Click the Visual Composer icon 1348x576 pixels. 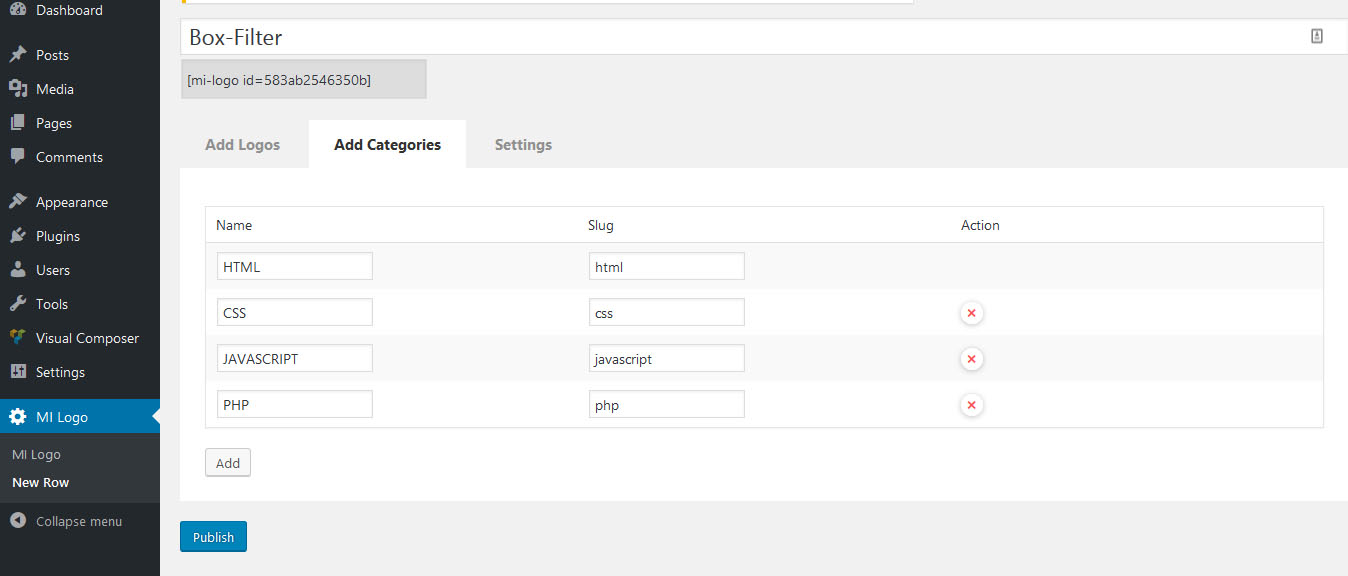pyautogui.click(x=17, y=338)
